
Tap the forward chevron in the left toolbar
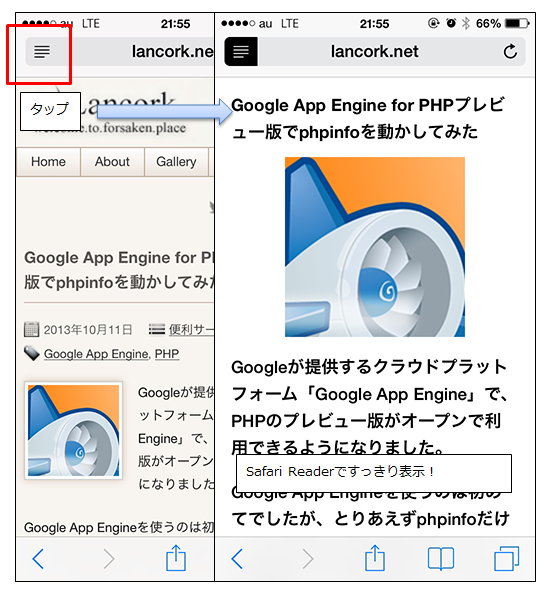(x=109, y=559)
